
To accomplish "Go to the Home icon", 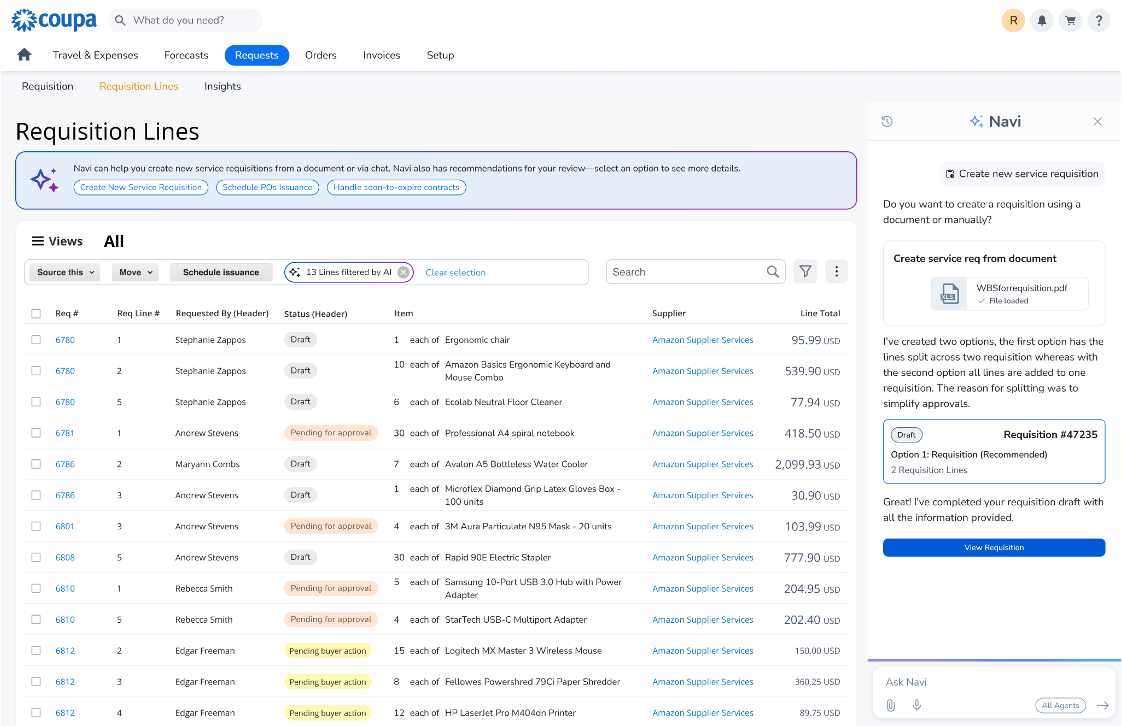I will click(x=24, y=55).
